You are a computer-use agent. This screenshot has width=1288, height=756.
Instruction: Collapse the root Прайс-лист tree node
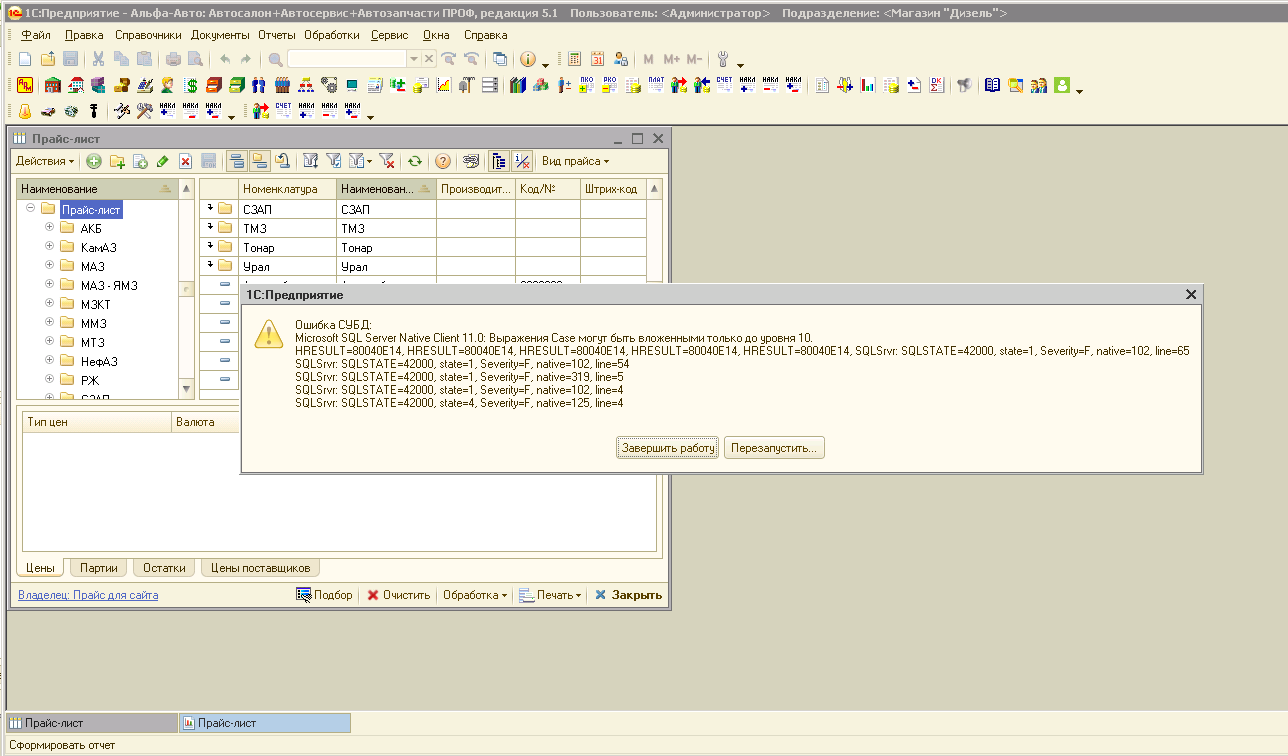30,209
